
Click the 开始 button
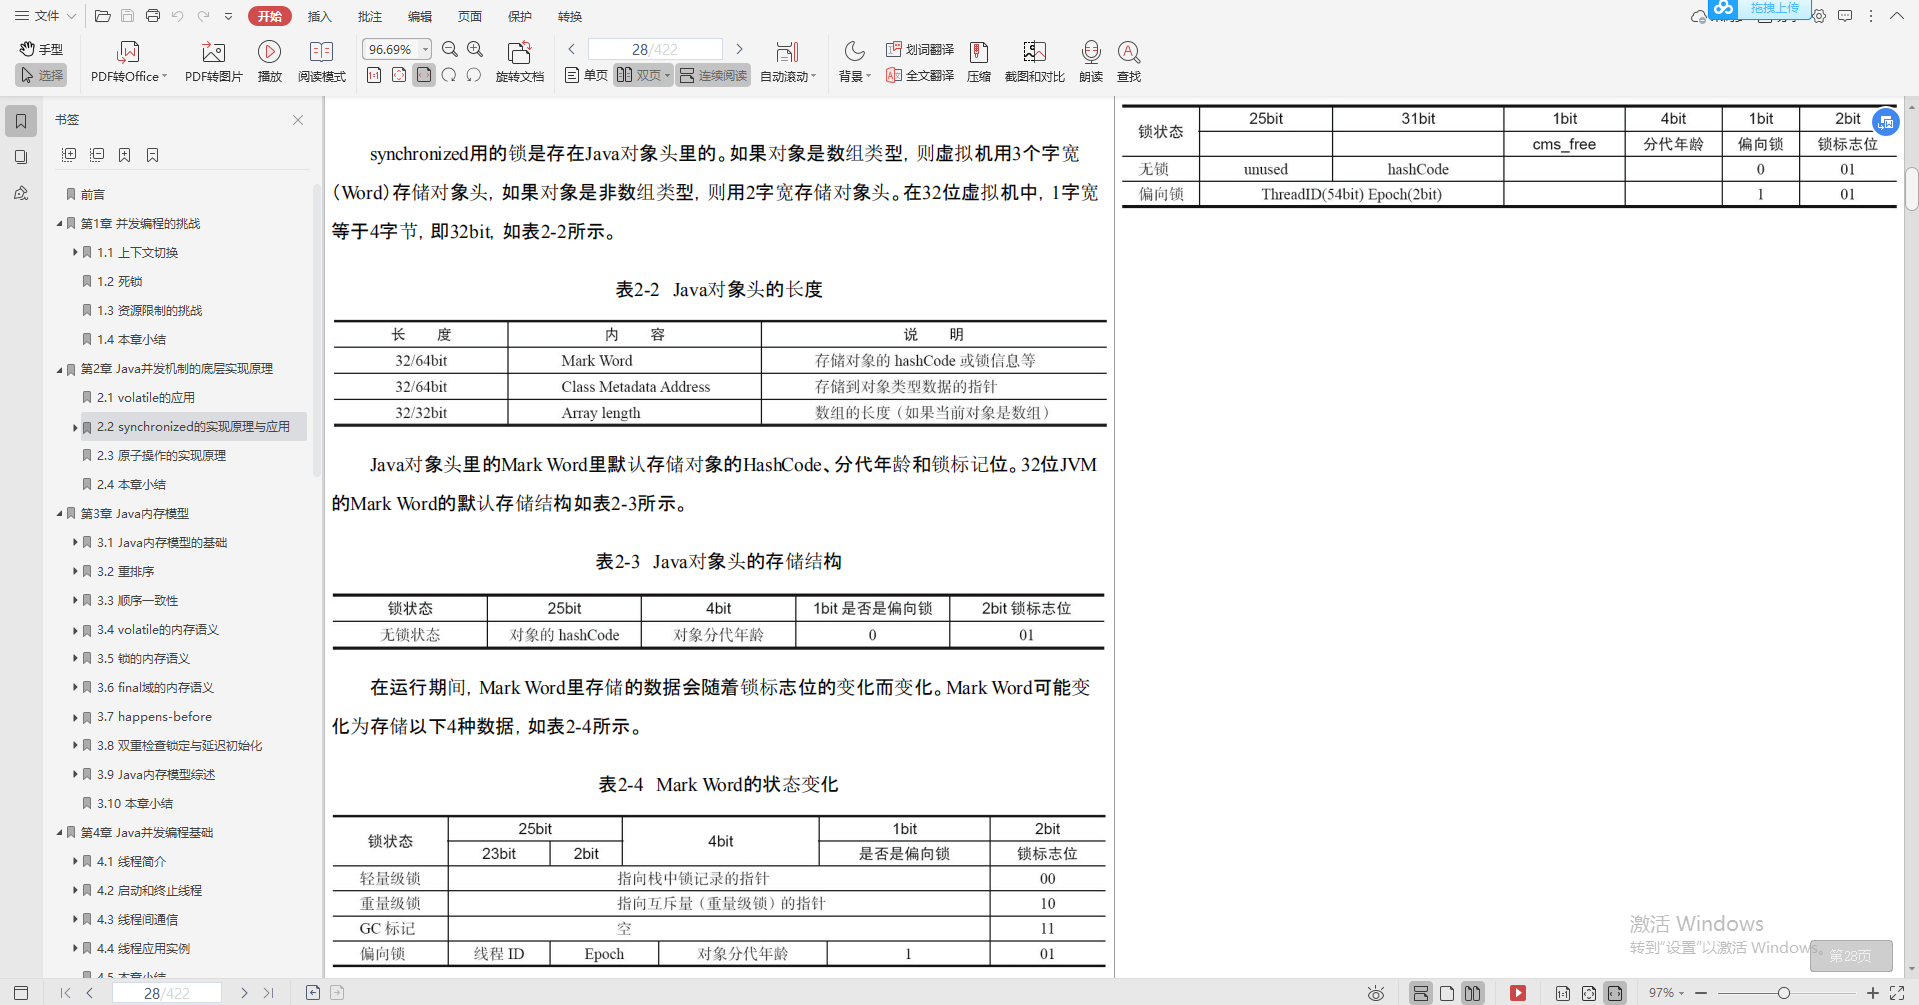[x=267, y=16]
